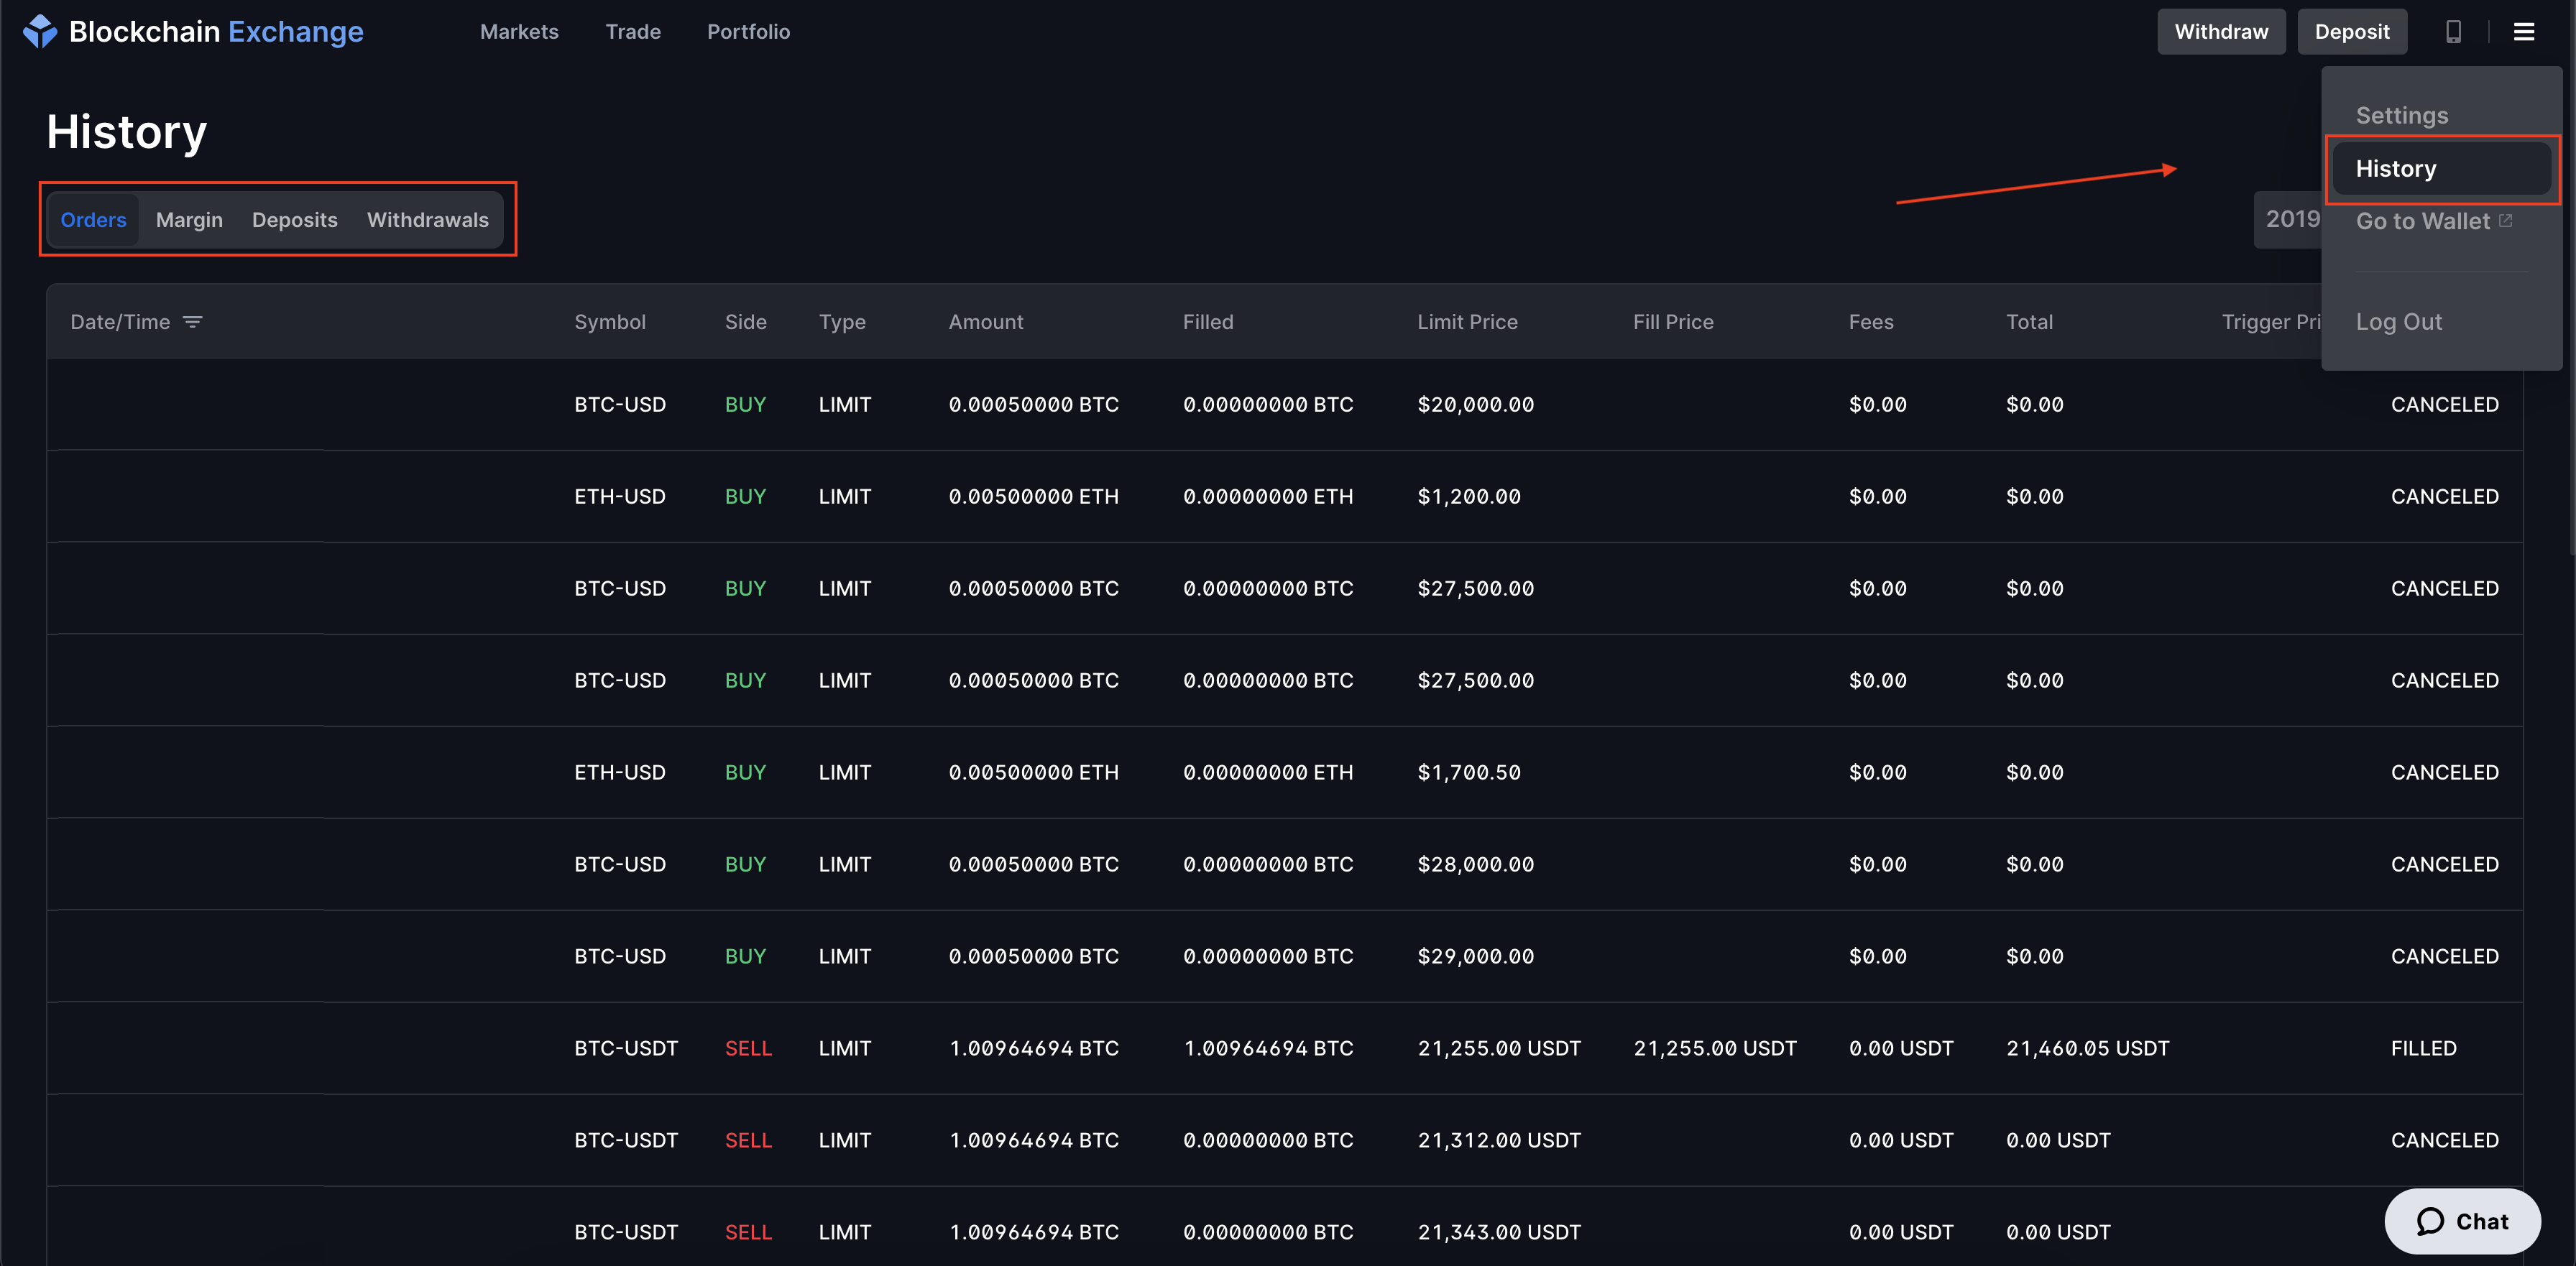This screenshot has height=1266, width=2576.
Task: Open the Chat bubble widget
Action: (2462, 1221)
